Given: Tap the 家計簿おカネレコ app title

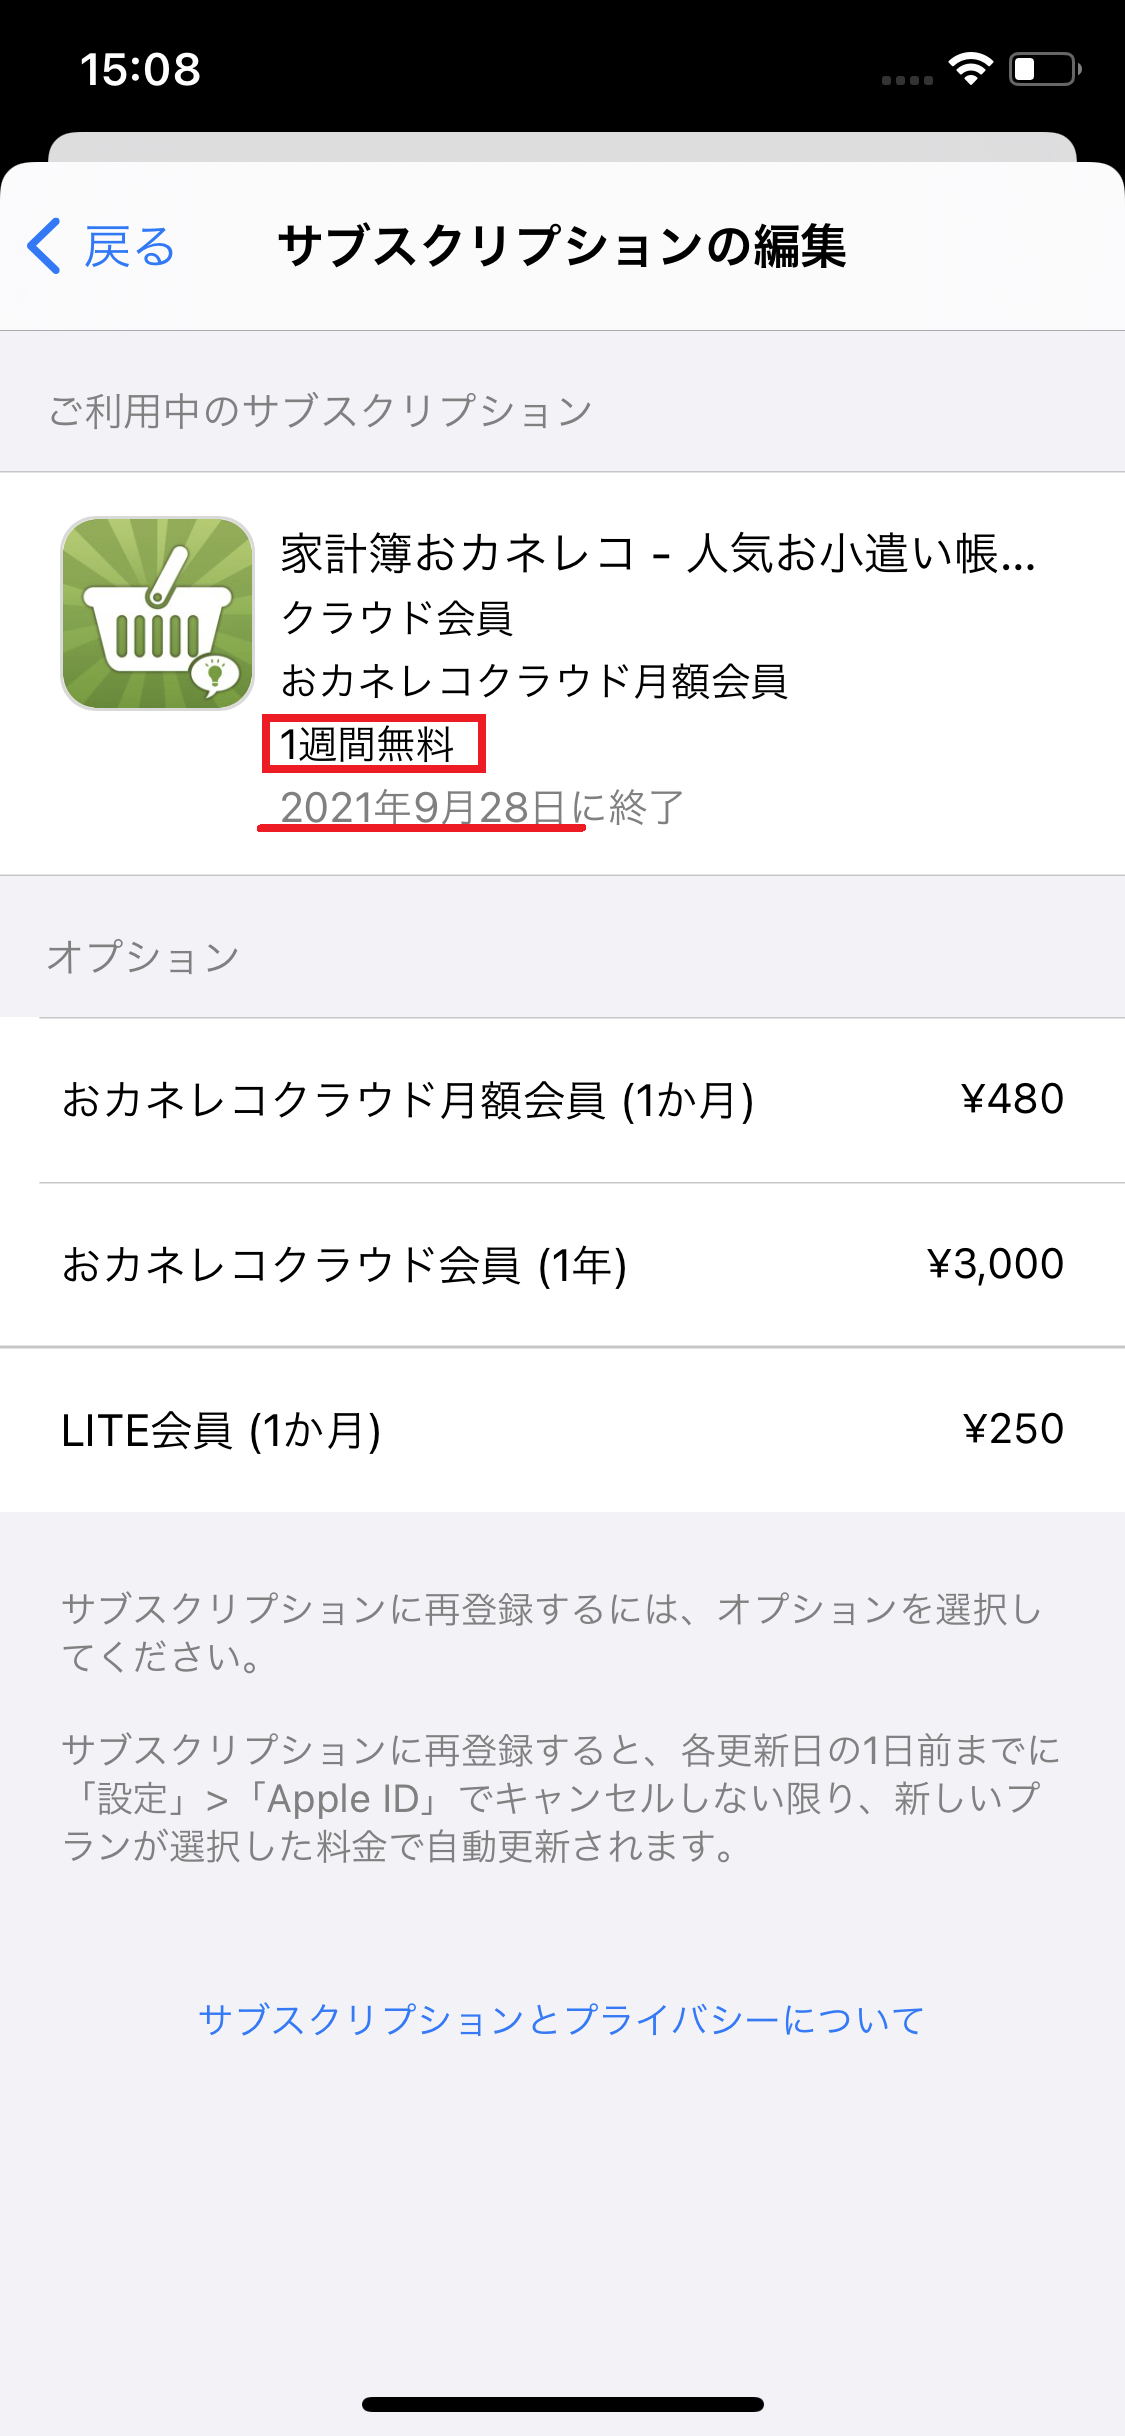Looking at the screenshot, I should (658, 553).
